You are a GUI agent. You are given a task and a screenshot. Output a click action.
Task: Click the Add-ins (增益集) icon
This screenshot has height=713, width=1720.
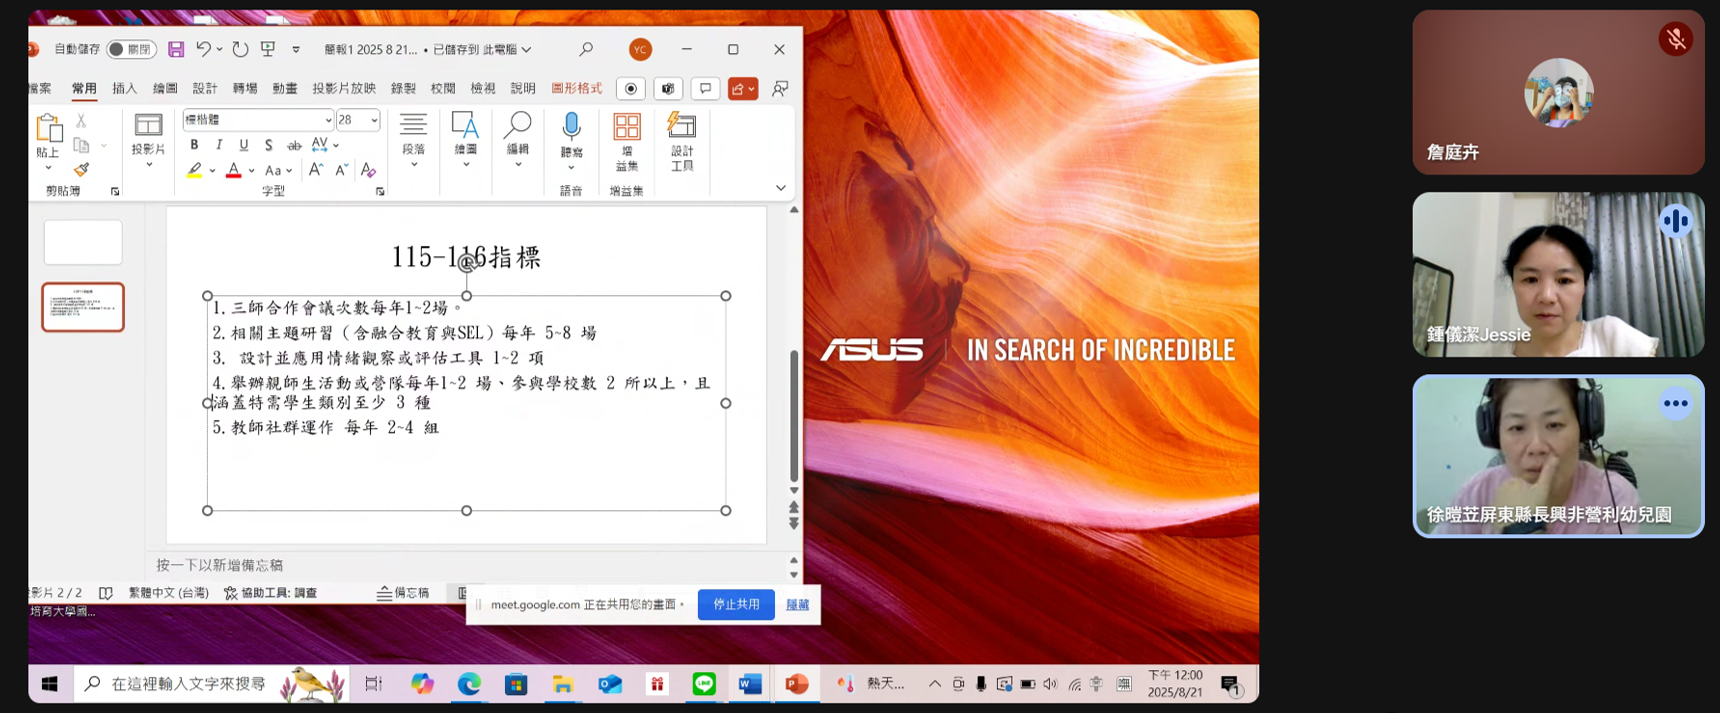627,141
